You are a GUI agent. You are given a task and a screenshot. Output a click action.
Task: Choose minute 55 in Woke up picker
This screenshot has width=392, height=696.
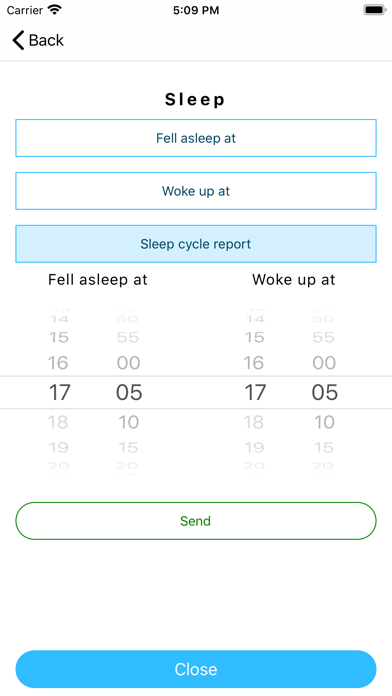[x=324, y=337]
